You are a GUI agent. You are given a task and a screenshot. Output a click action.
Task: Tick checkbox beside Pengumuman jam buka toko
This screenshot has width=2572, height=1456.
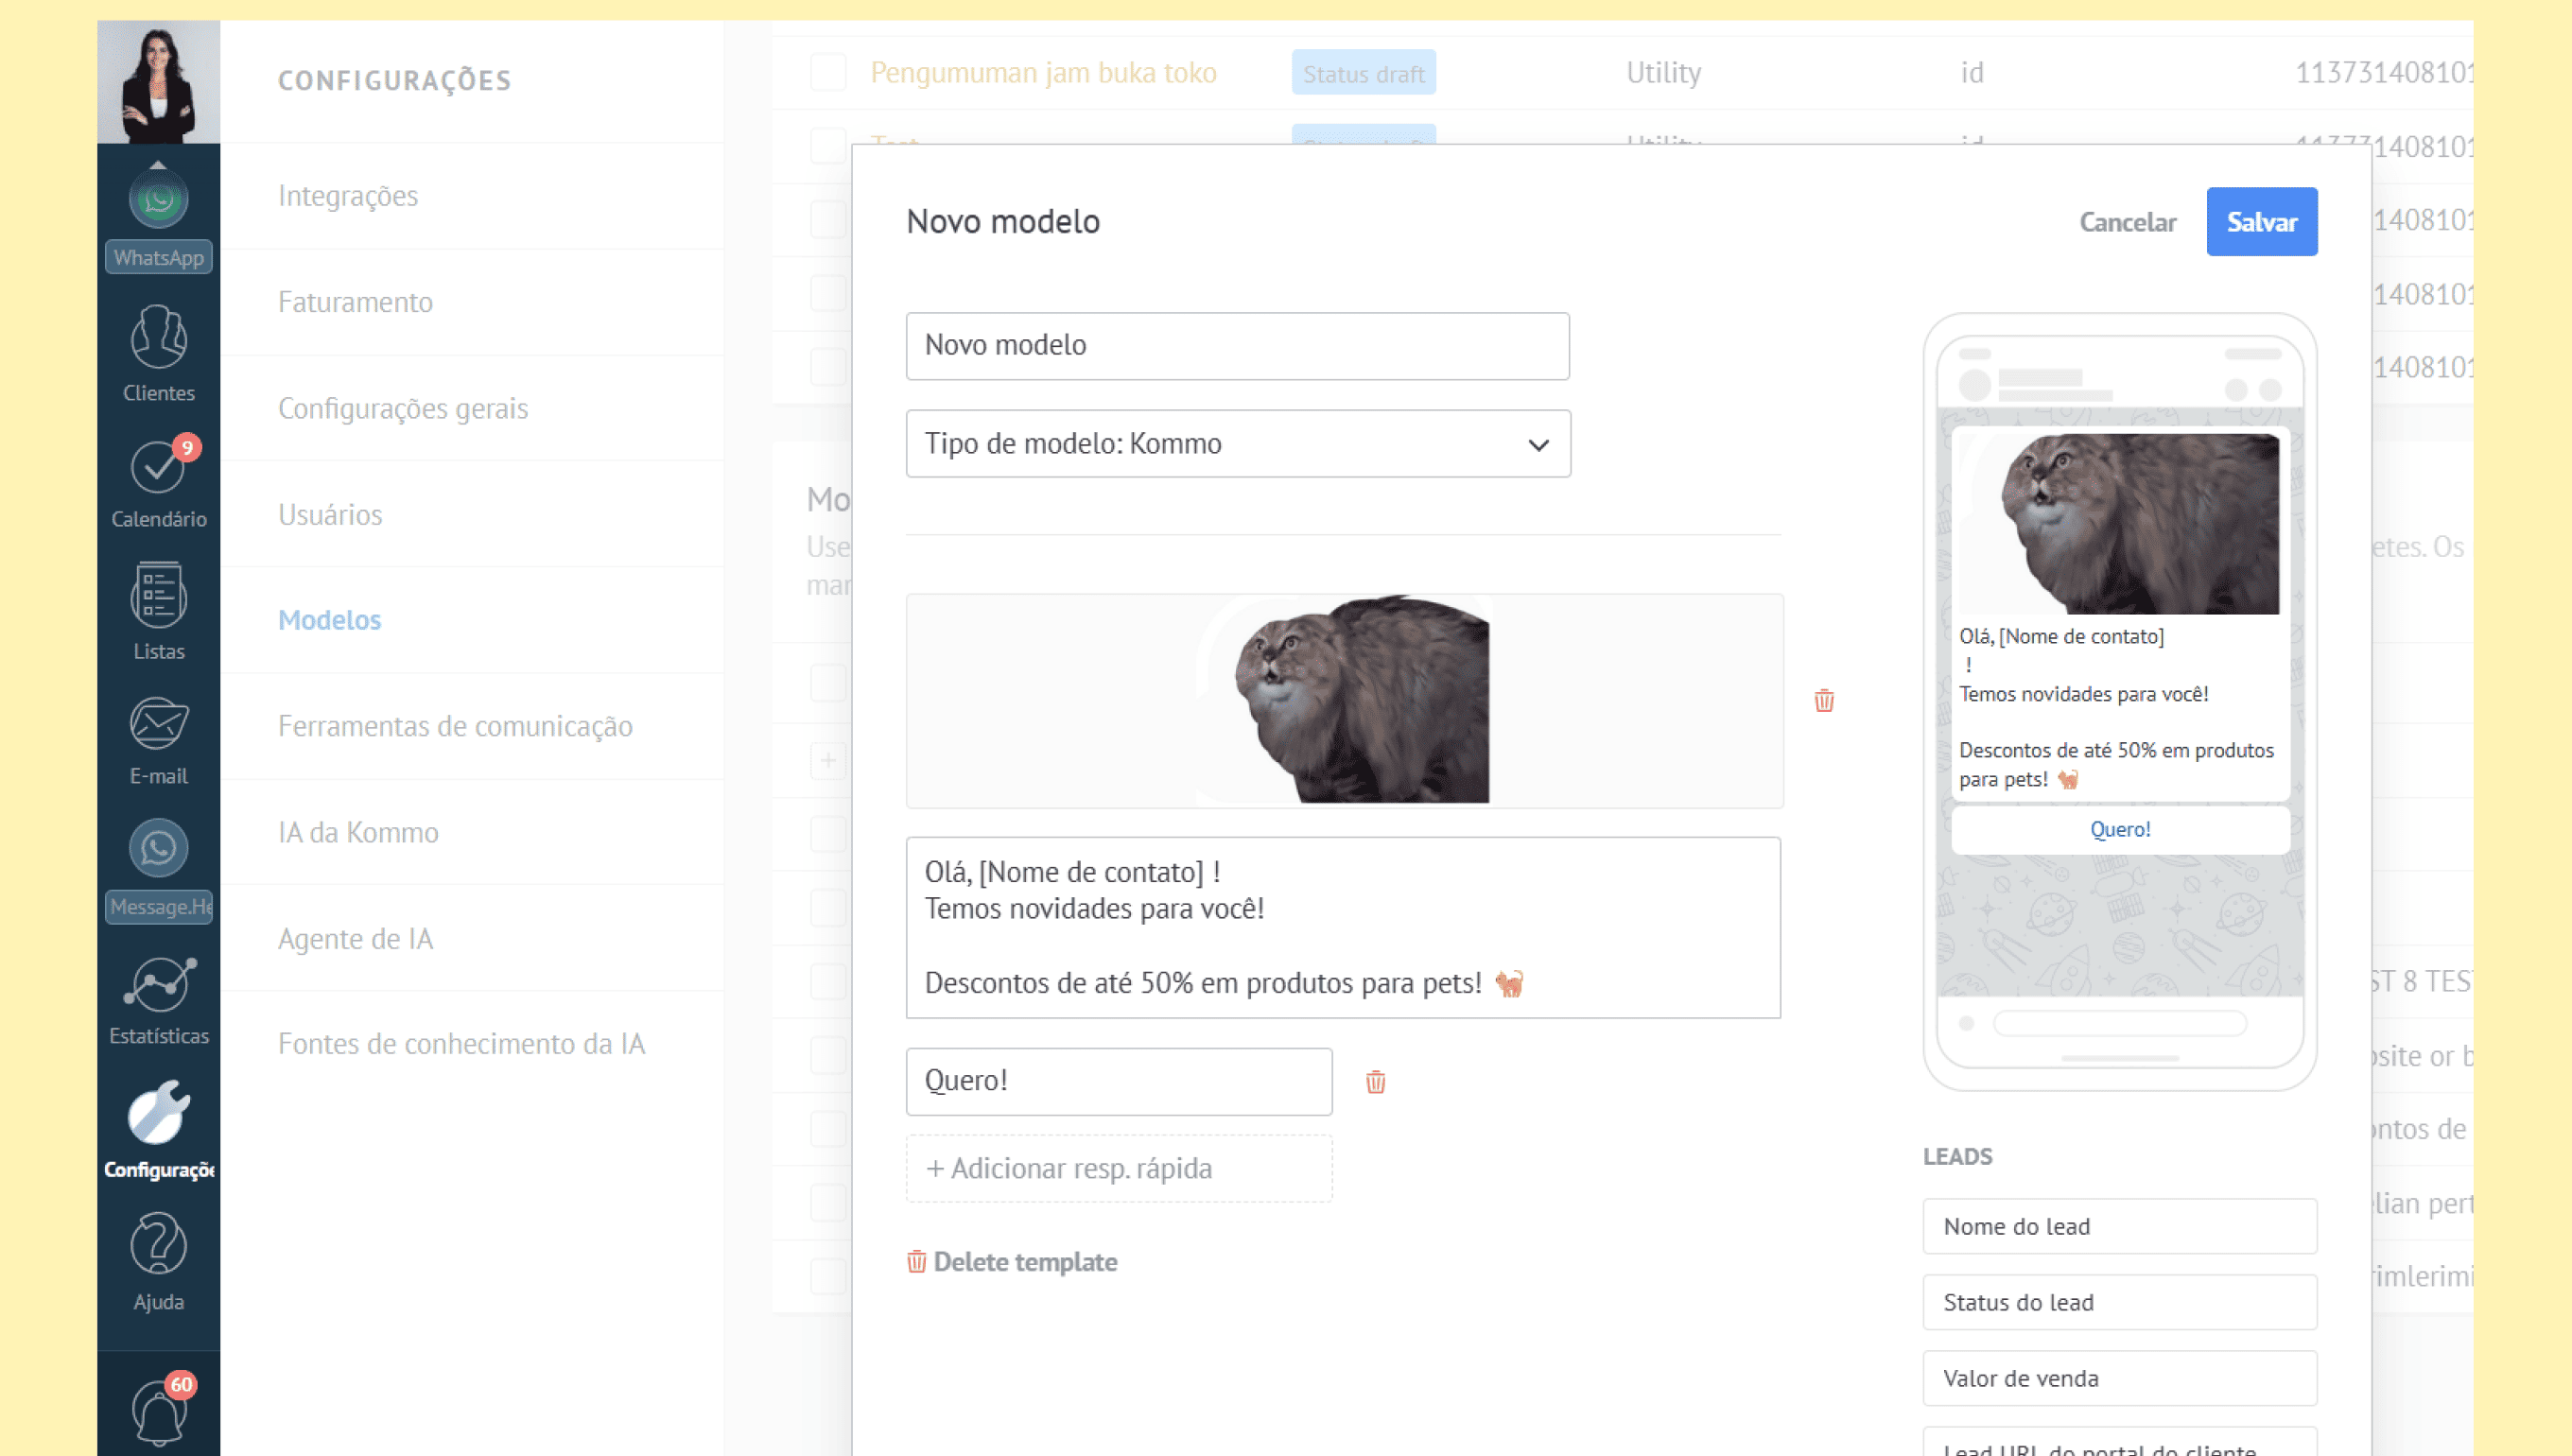[827, 72]
